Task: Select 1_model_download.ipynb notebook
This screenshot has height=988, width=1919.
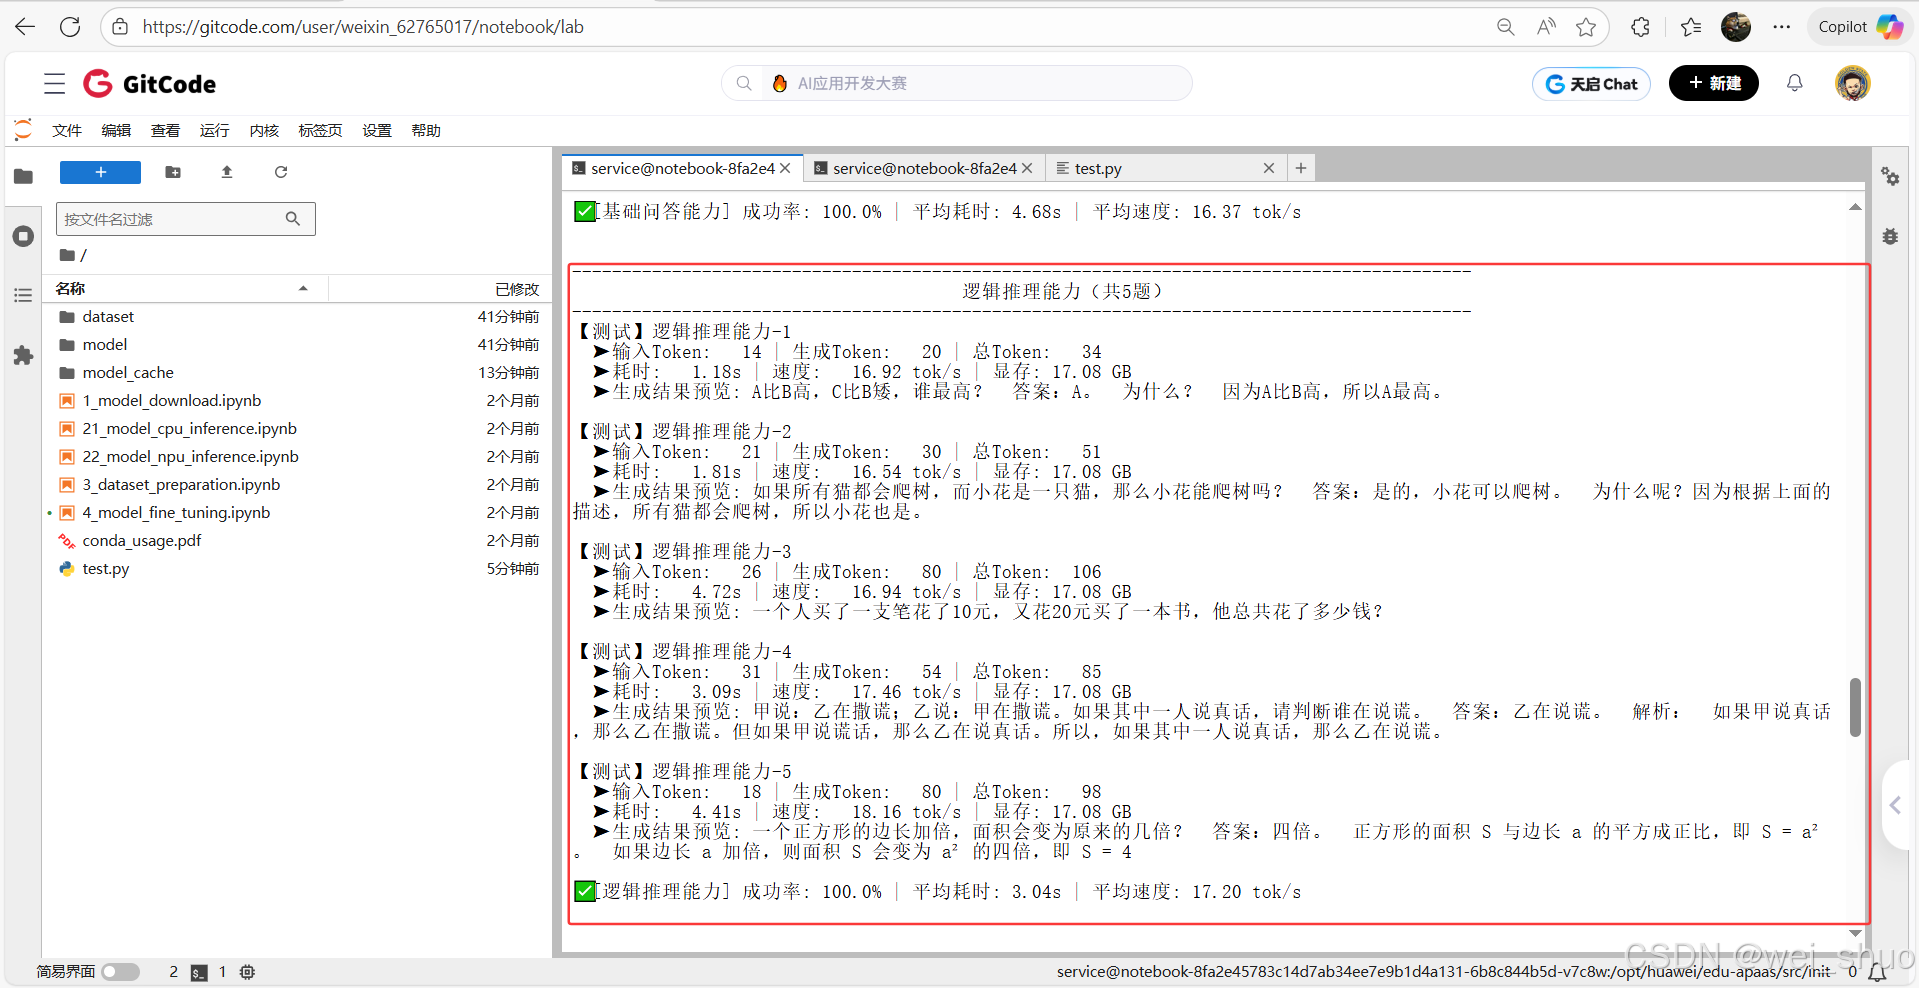Action: tap(297, 400)
